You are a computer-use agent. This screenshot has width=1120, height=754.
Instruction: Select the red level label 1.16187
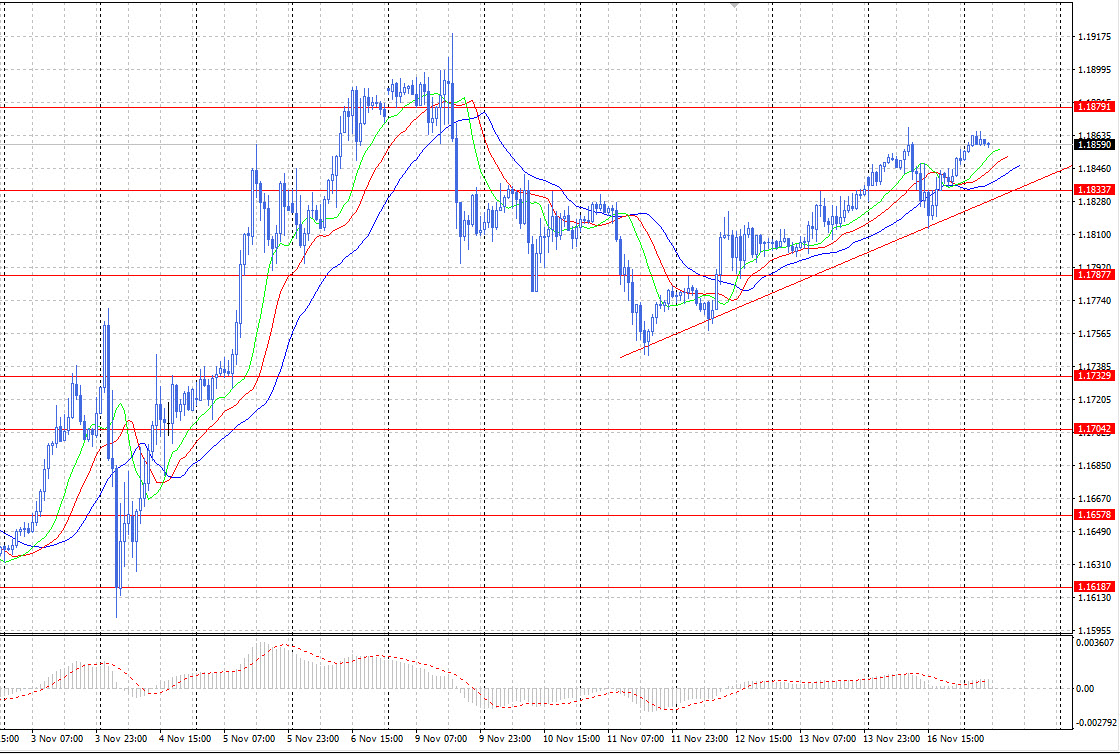1094,587
